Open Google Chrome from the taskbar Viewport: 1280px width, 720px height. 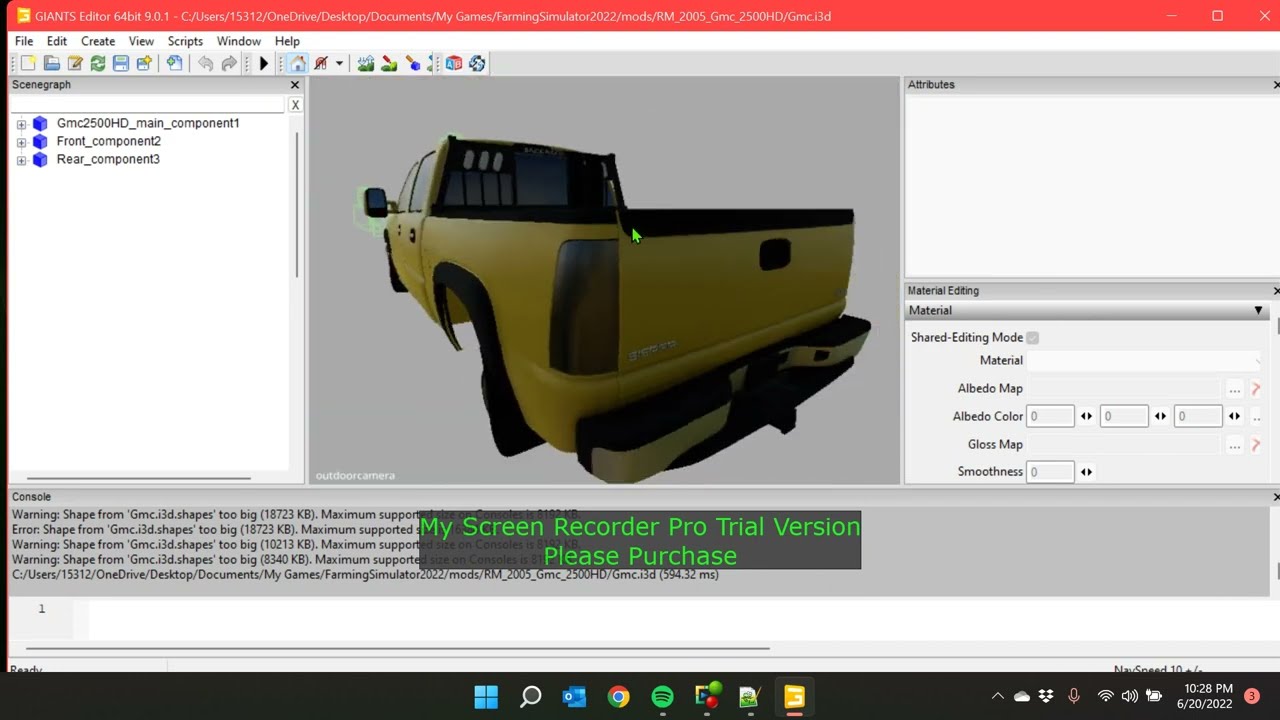(619, 697)
